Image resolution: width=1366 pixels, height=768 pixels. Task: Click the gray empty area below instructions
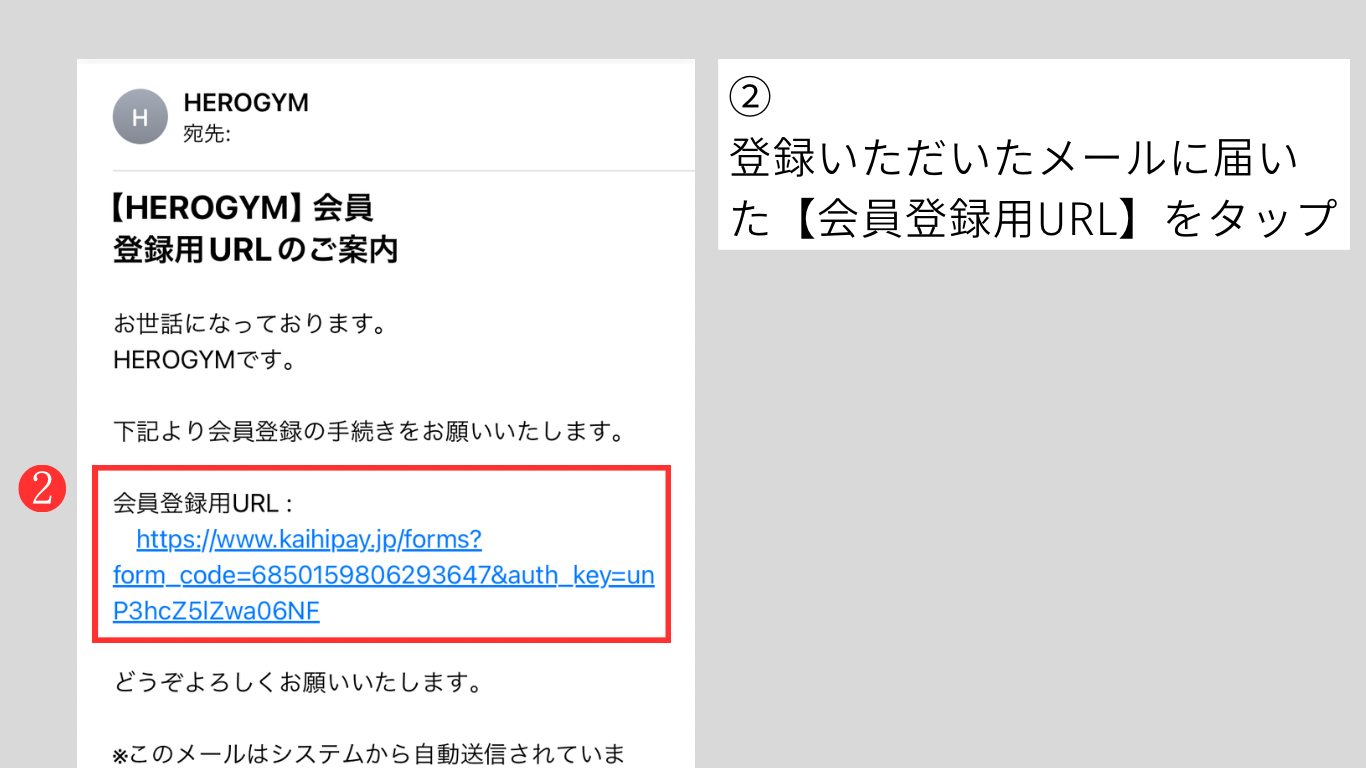(1030, 500)
